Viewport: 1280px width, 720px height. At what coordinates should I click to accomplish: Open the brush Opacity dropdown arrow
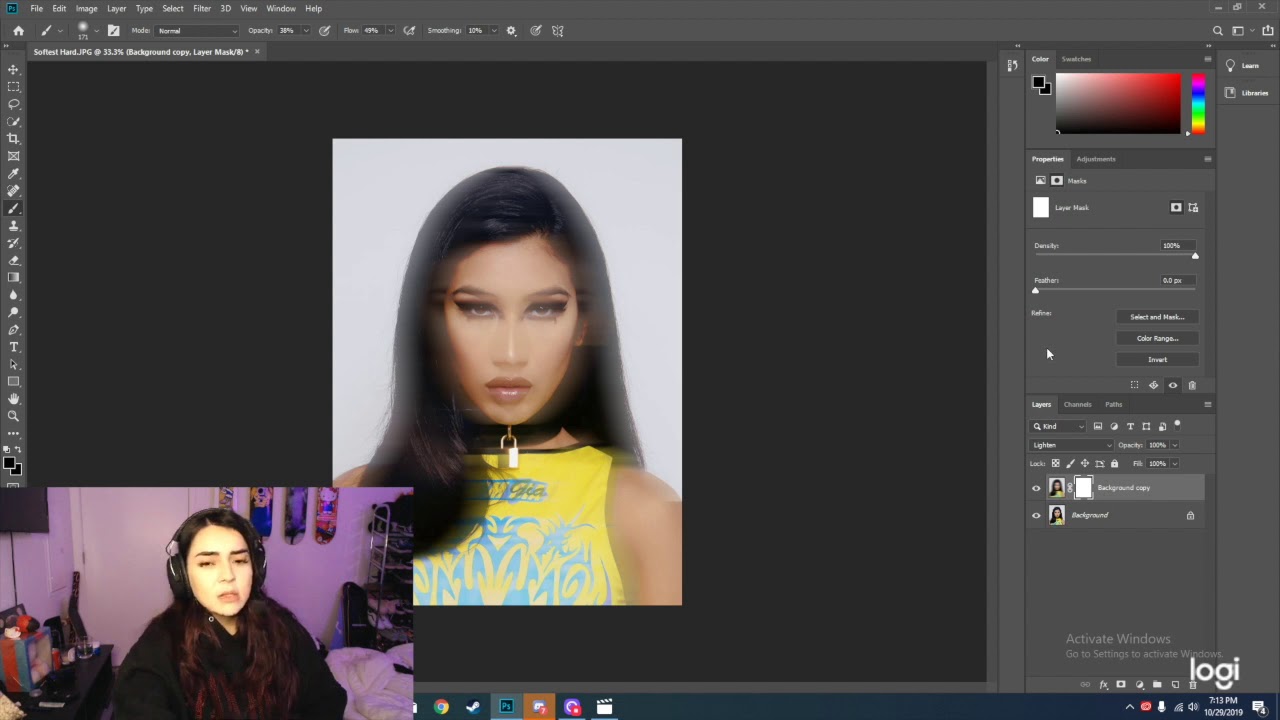[x=306, y=31]
